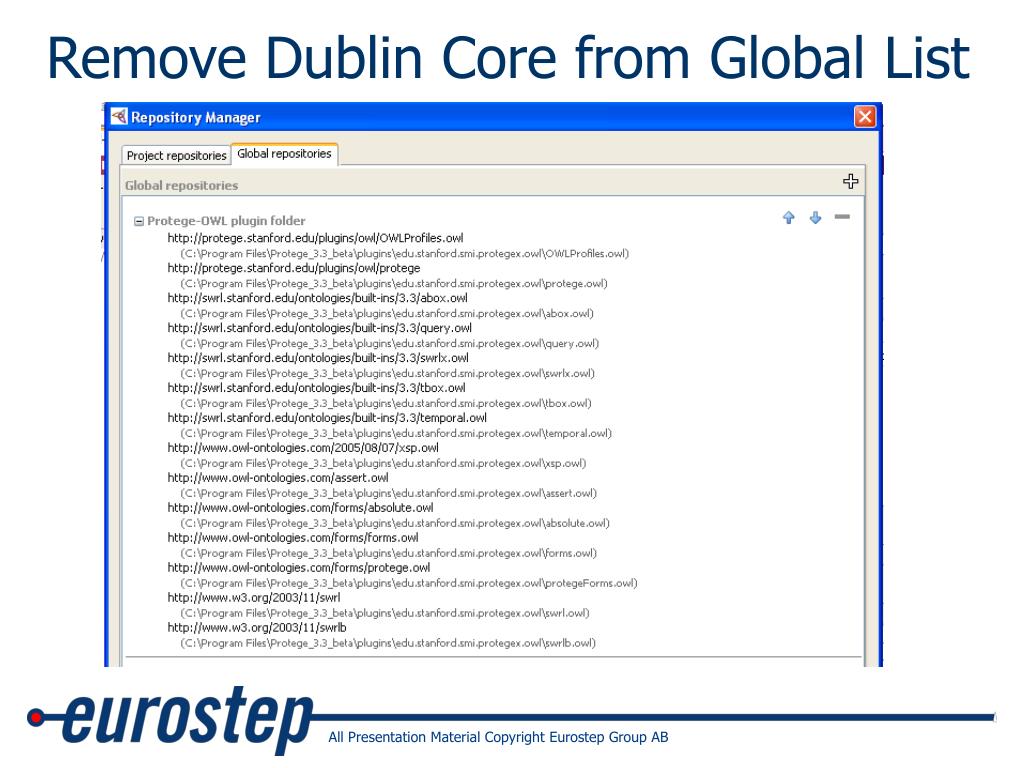Click the local path ending xsp.owl)
Screen dimensions: 1024x768
point(383,464)
